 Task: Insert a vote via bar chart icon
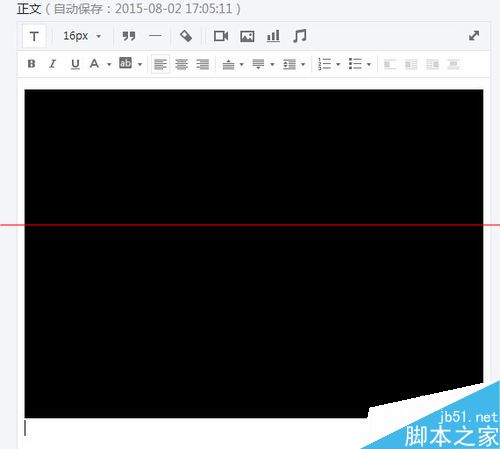point(273,36)
